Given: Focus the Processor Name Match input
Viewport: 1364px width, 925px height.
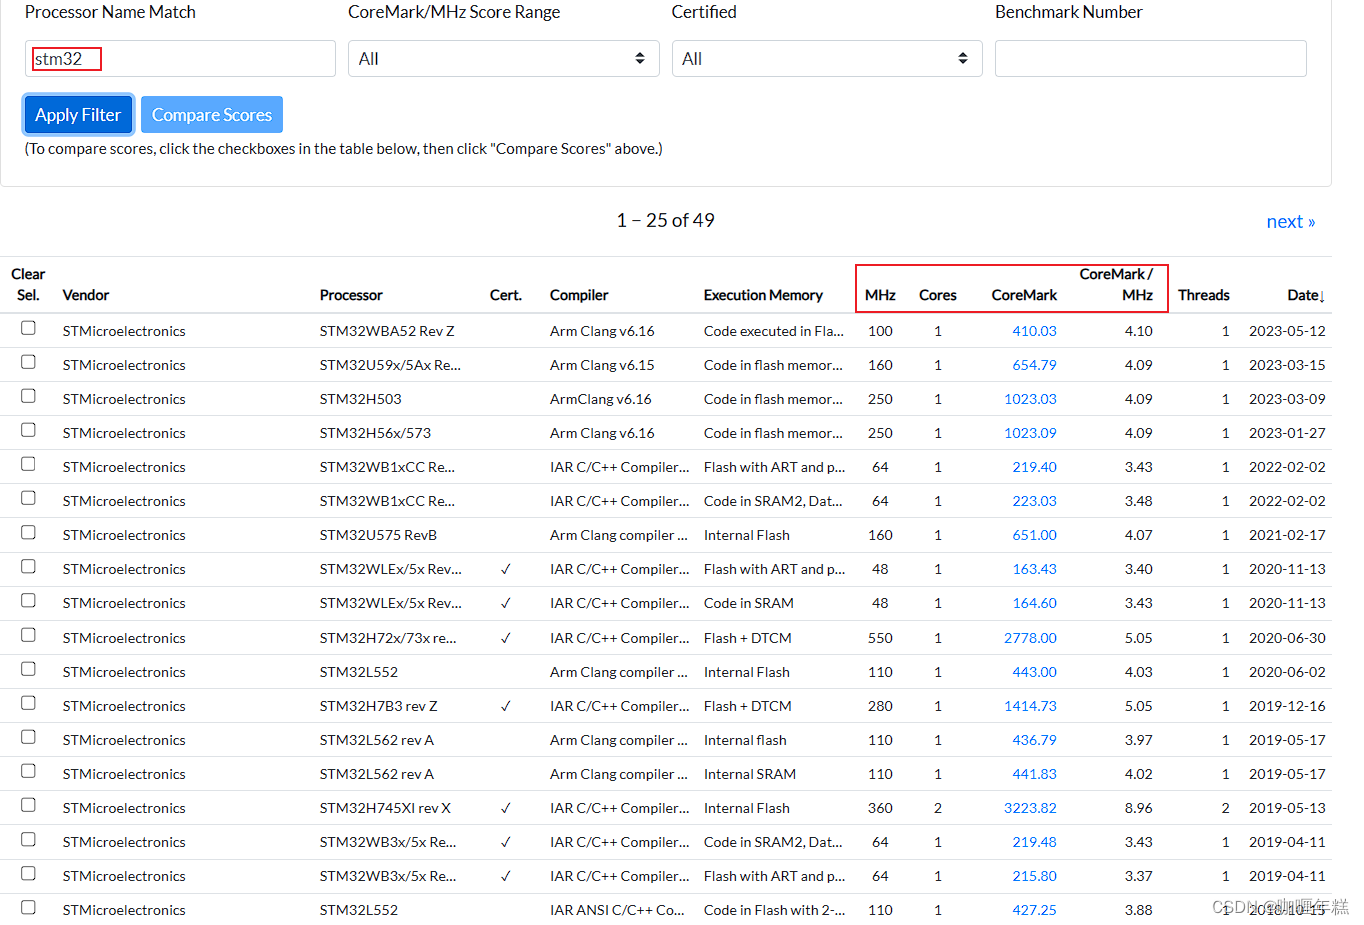Looking at the screenshot, I should click(180, 59).
